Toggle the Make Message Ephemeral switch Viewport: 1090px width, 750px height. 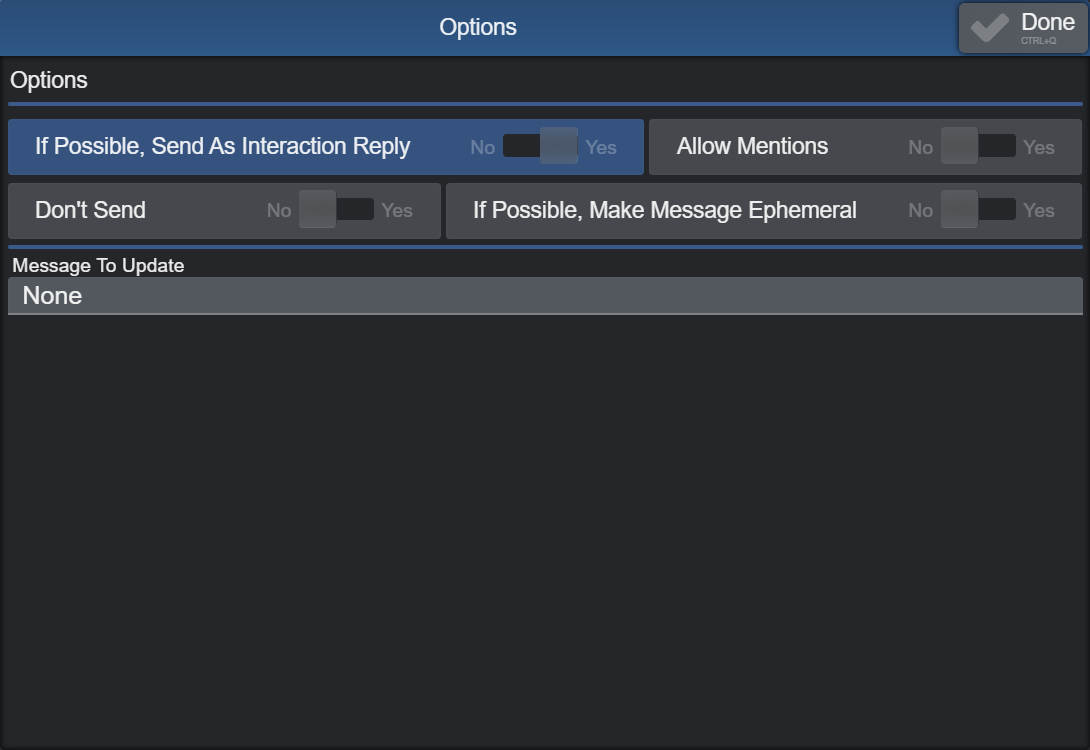[x=978, y=210]
